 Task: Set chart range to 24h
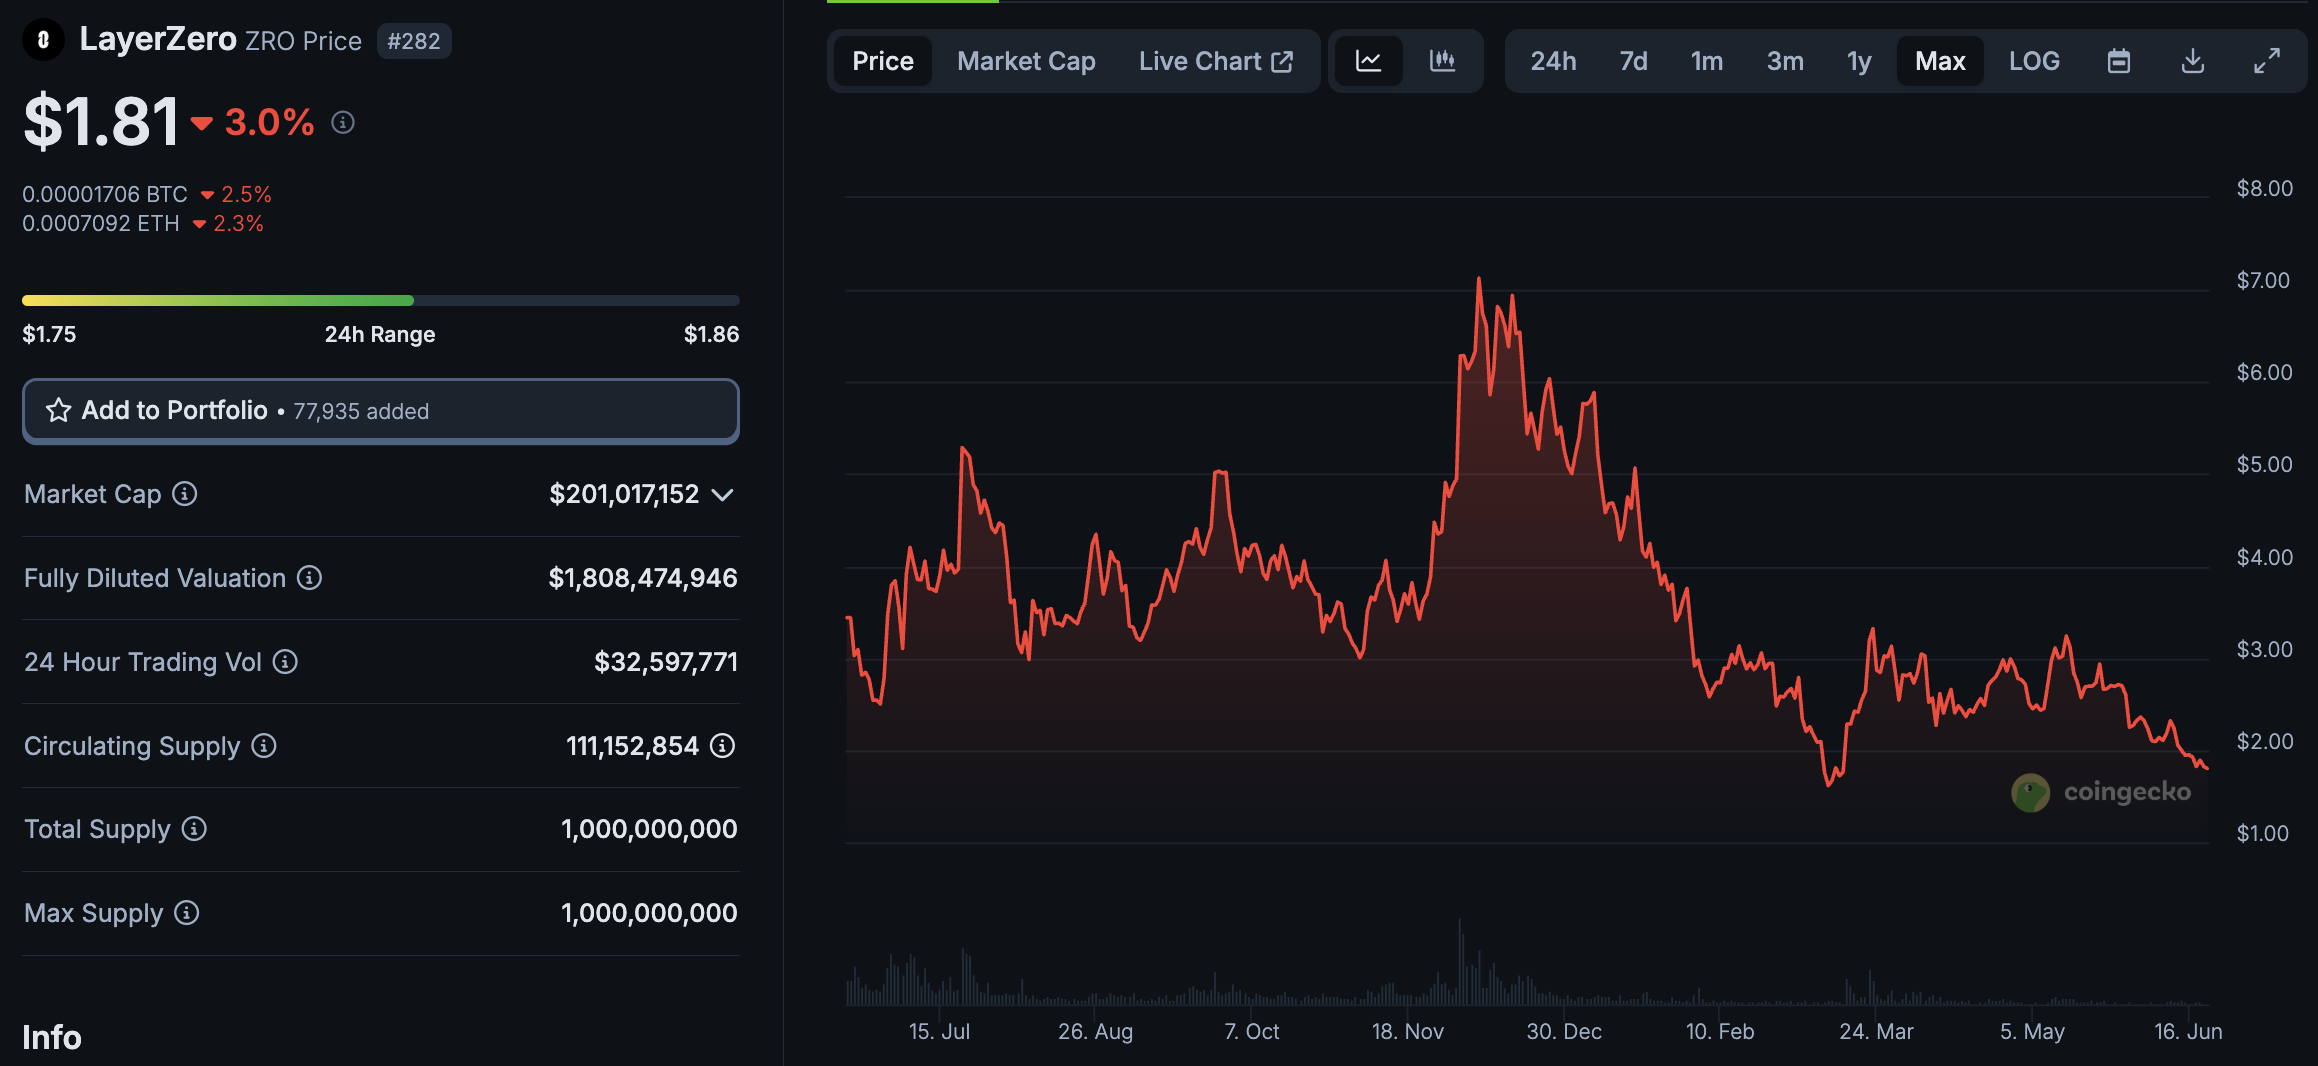click(1553, 61)
